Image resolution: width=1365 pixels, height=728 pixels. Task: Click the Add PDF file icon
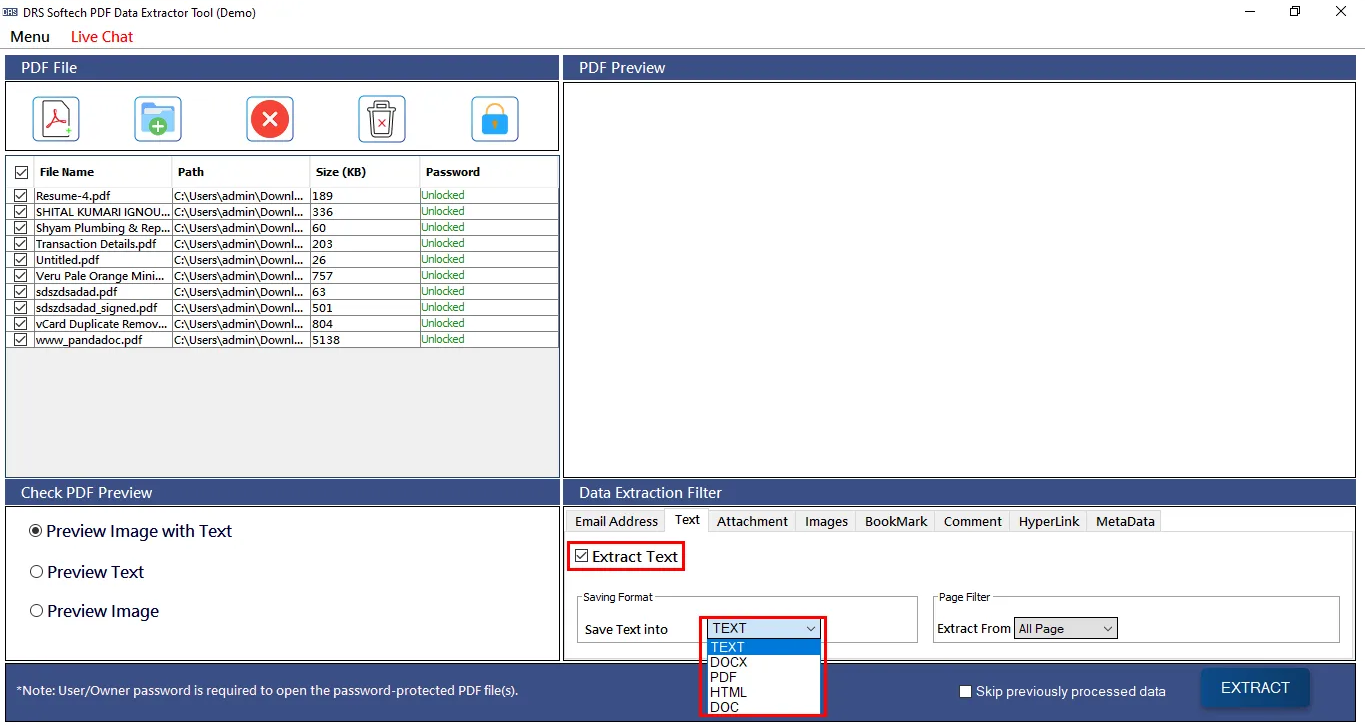(x=56, y=119)
